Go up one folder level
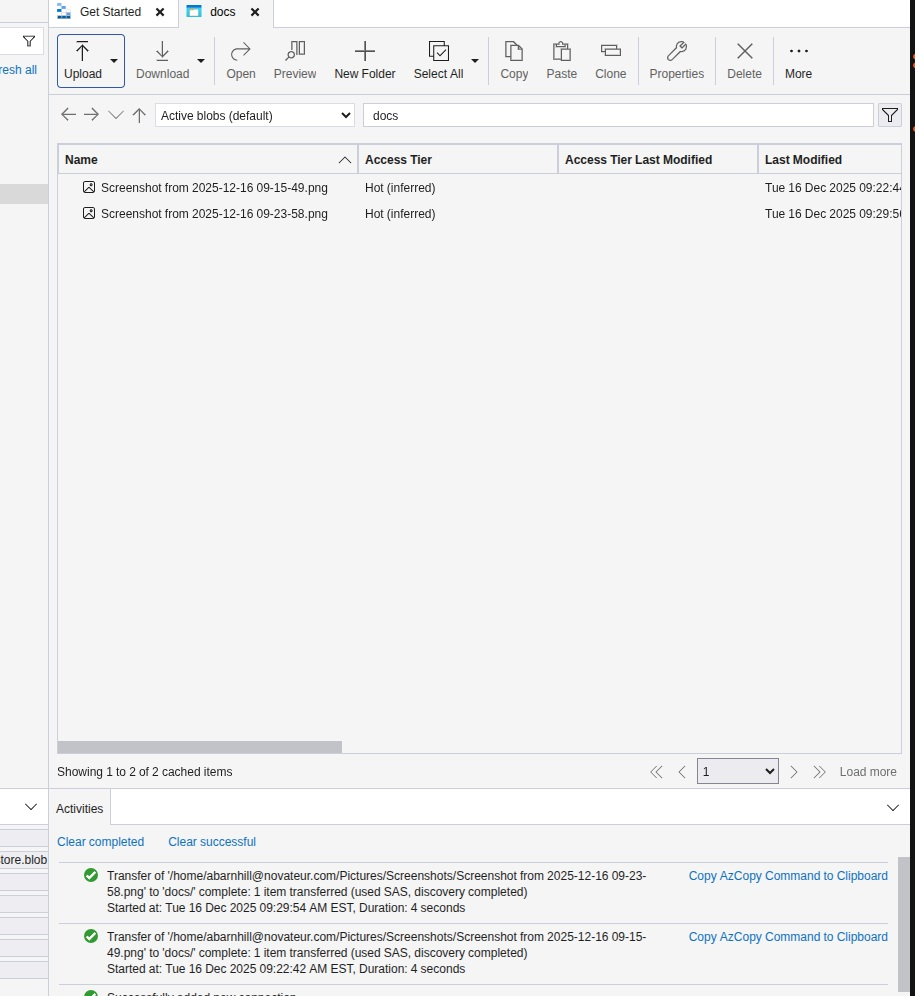The height and width of the screenshot is (996, 915). point(139,115)
